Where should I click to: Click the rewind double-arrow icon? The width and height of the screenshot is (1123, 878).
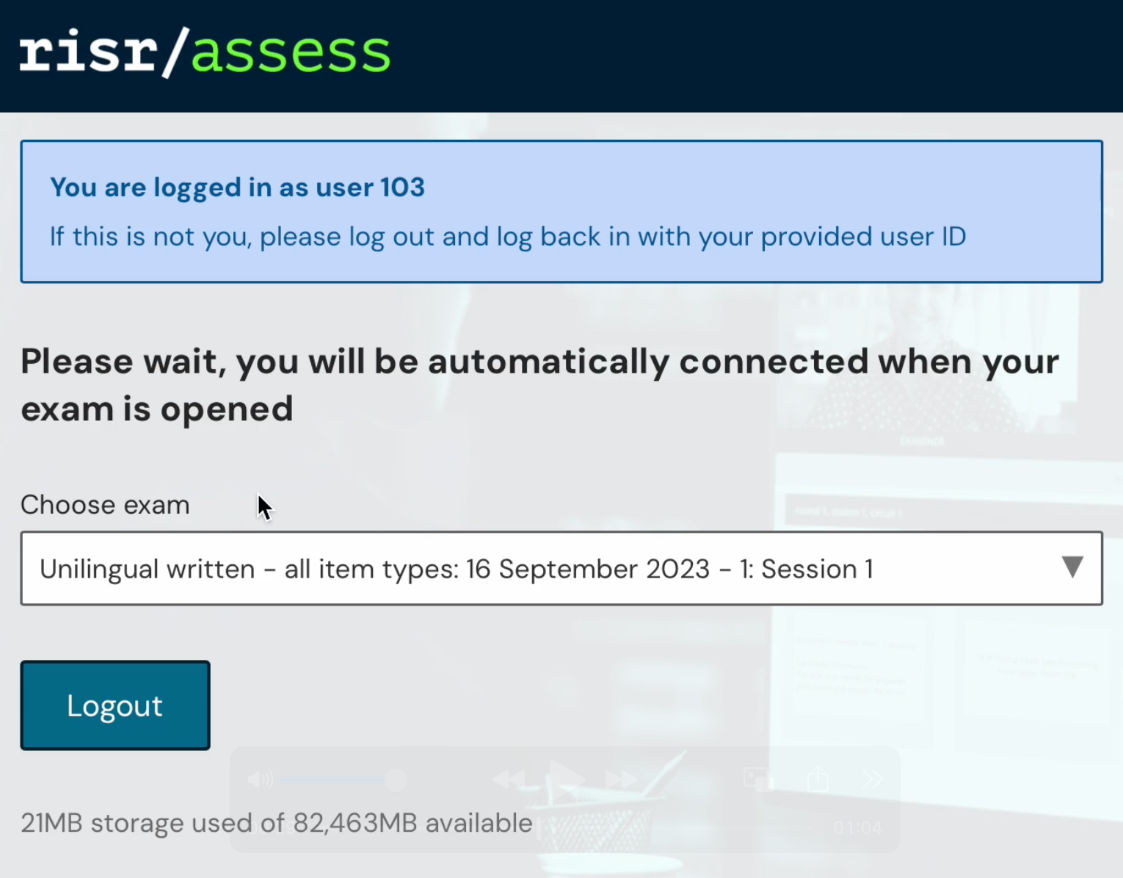[509, 779]
